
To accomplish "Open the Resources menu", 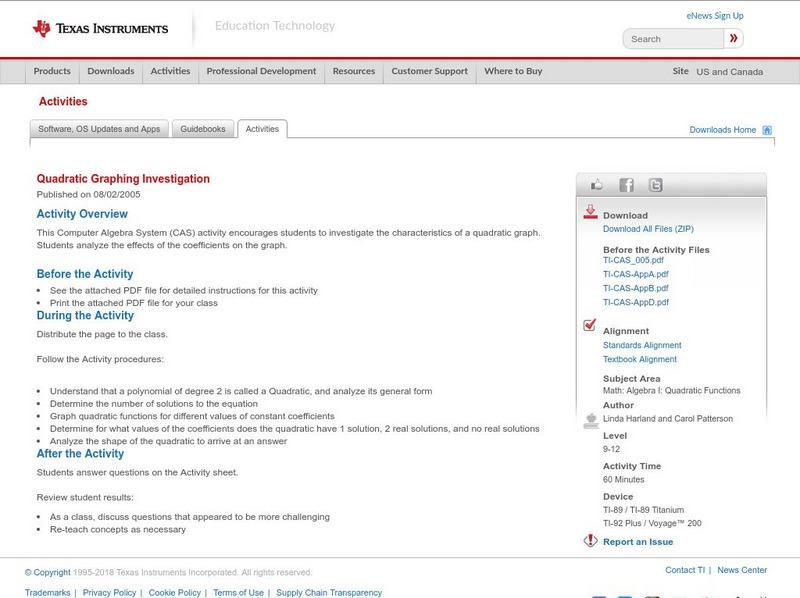I will click(x=354, y=71).
